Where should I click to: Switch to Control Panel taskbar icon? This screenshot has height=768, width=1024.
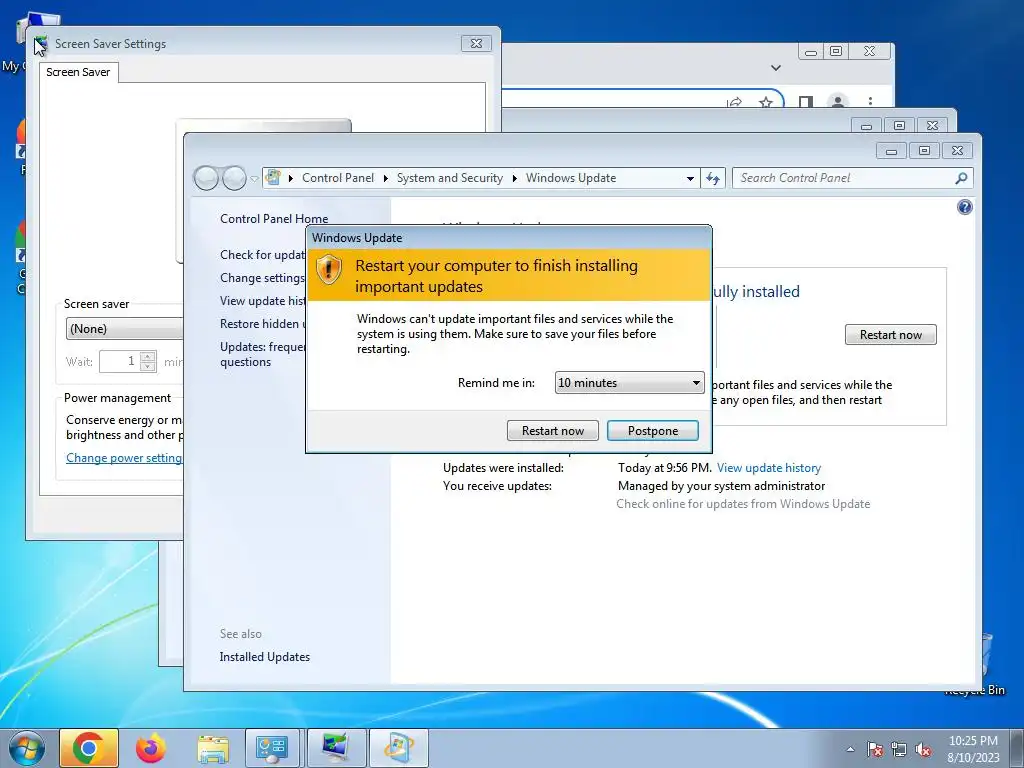coord(272,748)
